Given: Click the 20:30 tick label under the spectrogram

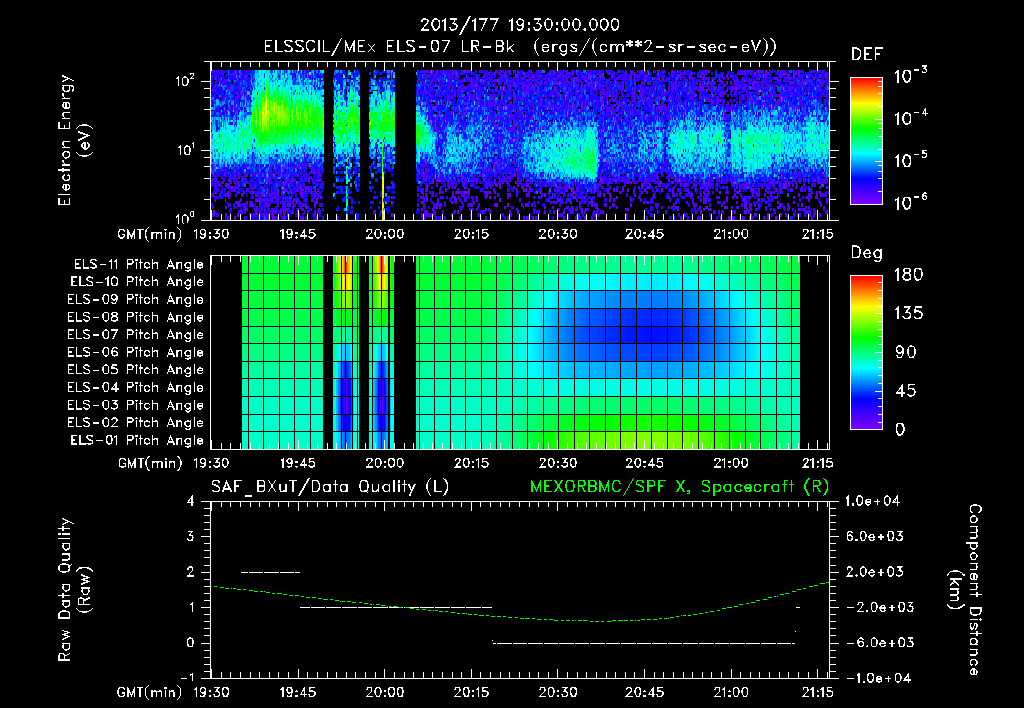Looking at the screenshot, I should tap(558, 234).
